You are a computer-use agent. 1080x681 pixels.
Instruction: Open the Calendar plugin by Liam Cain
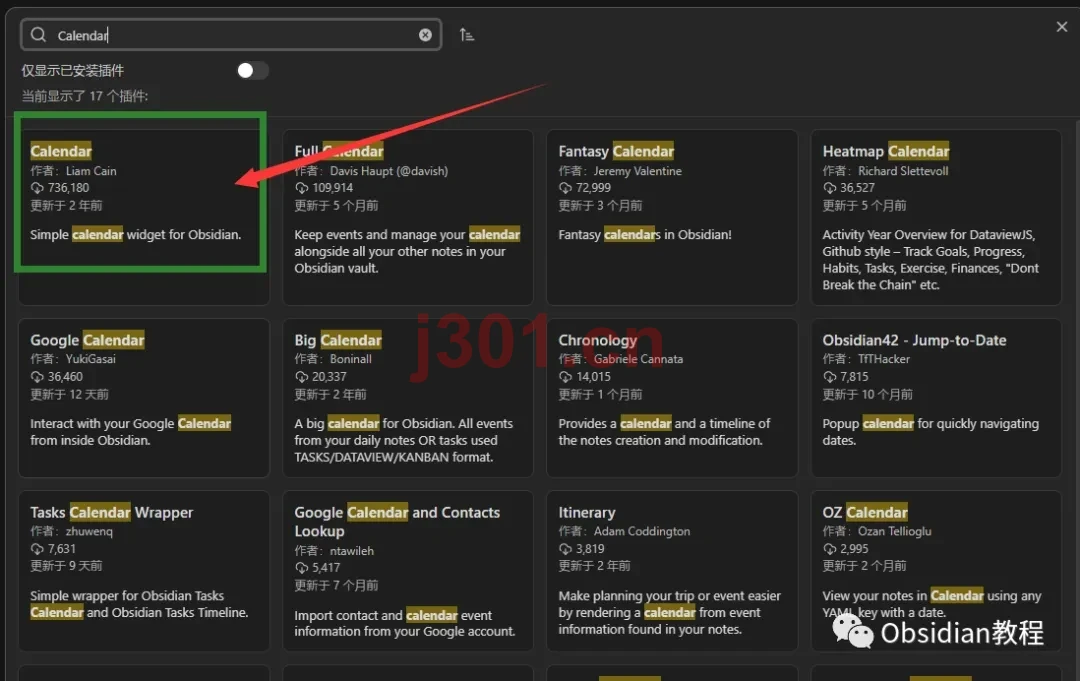point(143,216)
